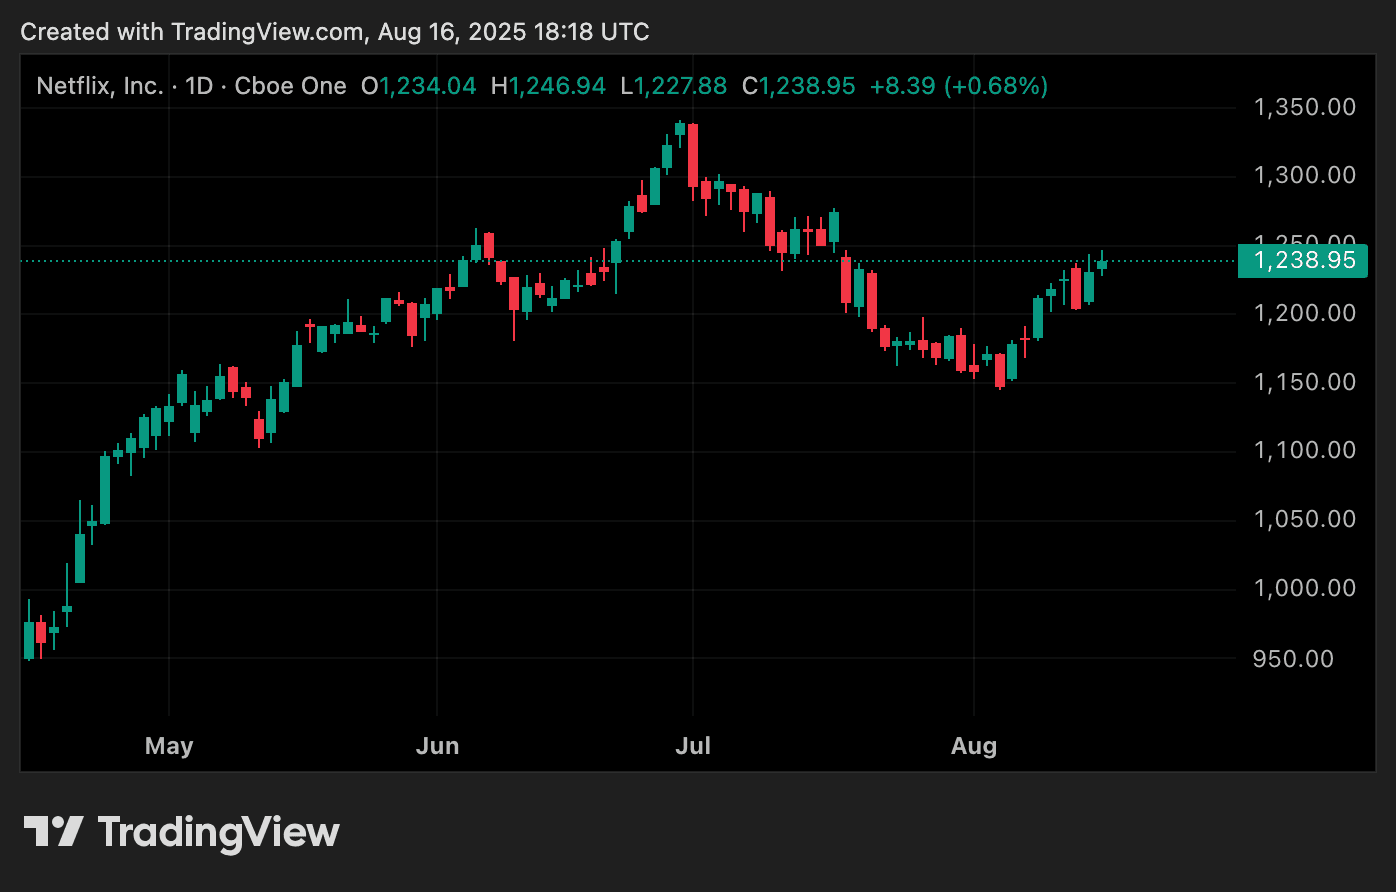Click the high value H1,246.94
The height and width of the screenshot is (892, 1396).
click(x=548, y=86)
